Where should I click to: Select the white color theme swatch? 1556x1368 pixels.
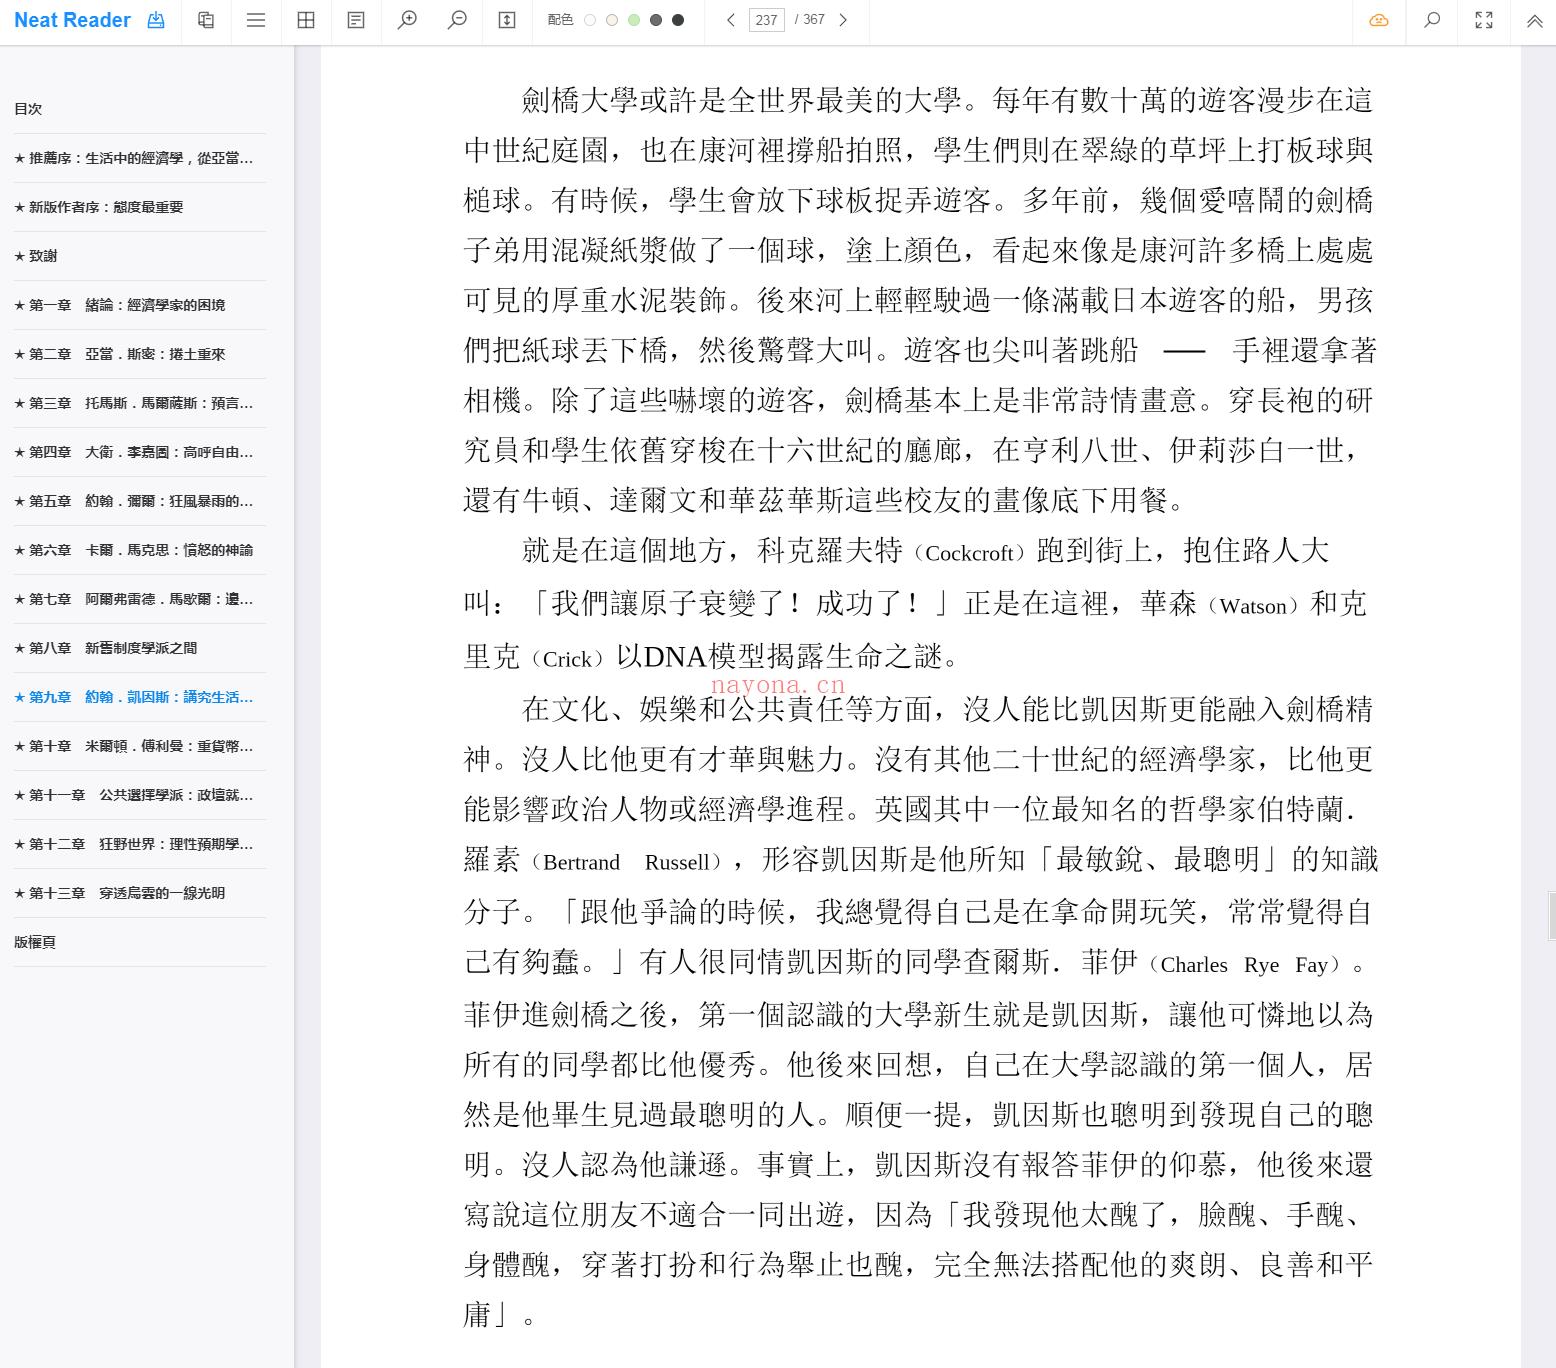590,20
